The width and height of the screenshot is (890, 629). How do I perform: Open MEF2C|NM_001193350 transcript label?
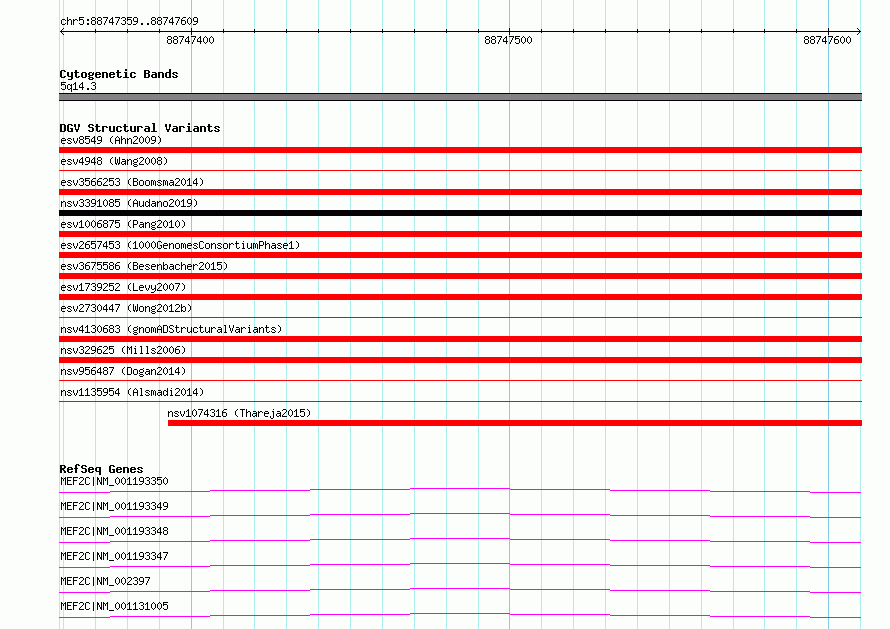114,481
